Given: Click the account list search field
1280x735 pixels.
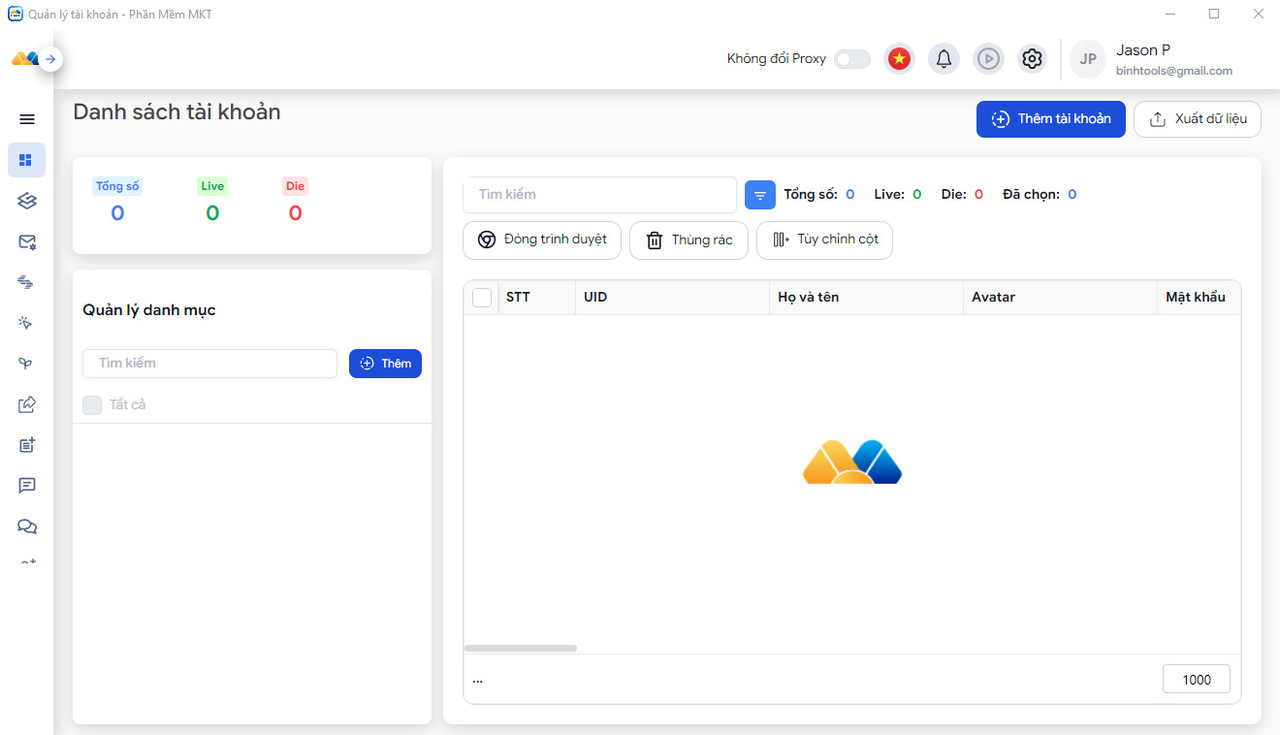Looking at the screenshot, I should 600,195.
